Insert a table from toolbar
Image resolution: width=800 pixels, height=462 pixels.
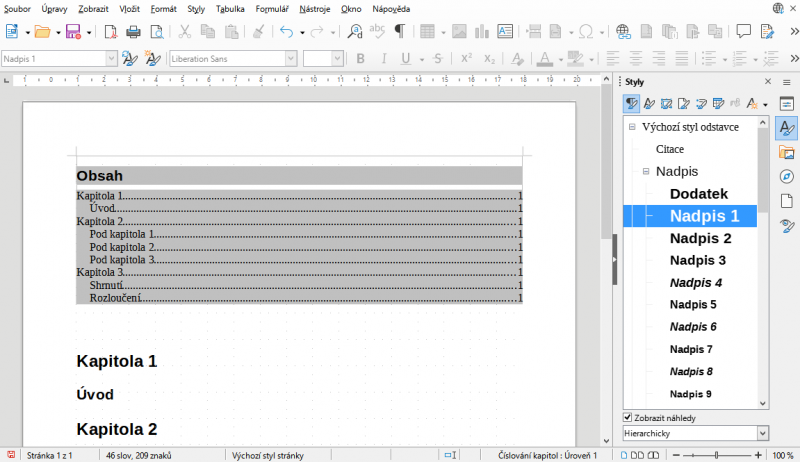tap(427, 32)
